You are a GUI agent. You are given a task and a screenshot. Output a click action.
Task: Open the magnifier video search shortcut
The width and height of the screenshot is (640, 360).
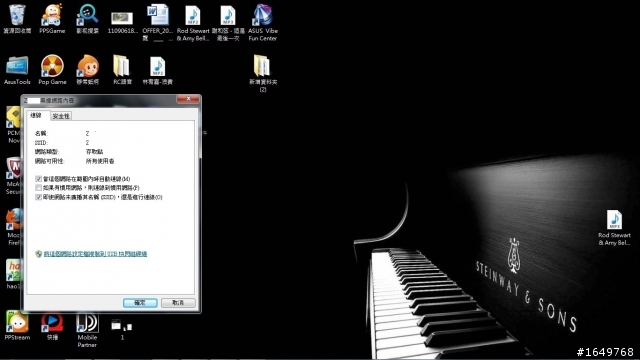coord(87,19)
